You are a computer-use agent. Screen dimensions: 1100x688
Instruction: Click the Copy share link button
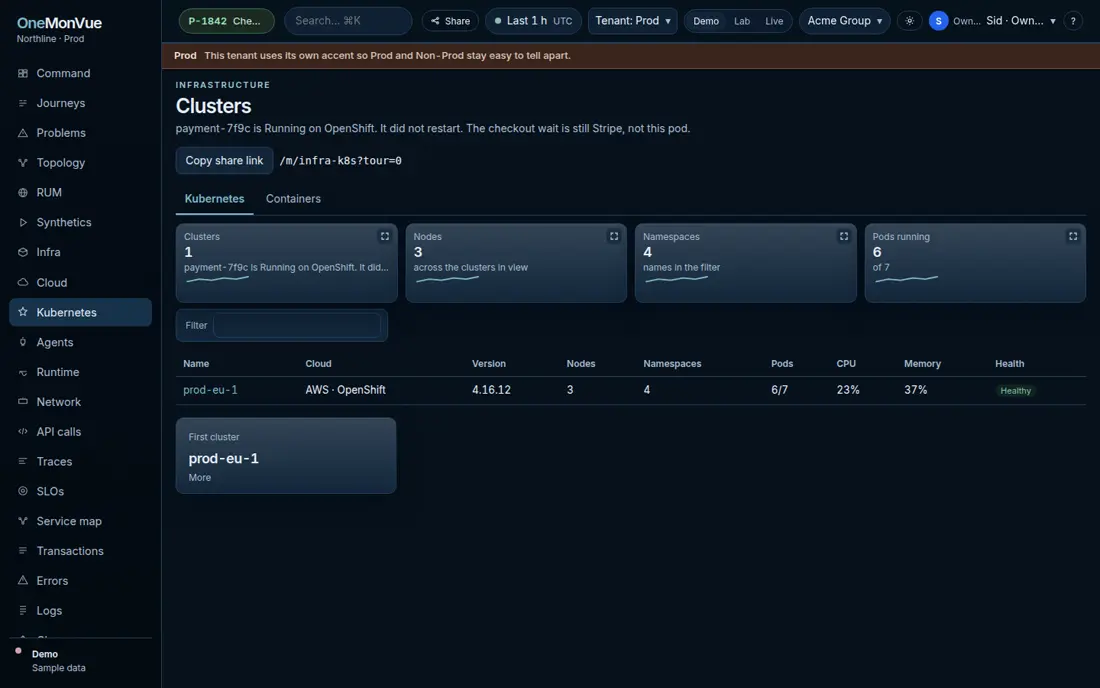(224, 161)
